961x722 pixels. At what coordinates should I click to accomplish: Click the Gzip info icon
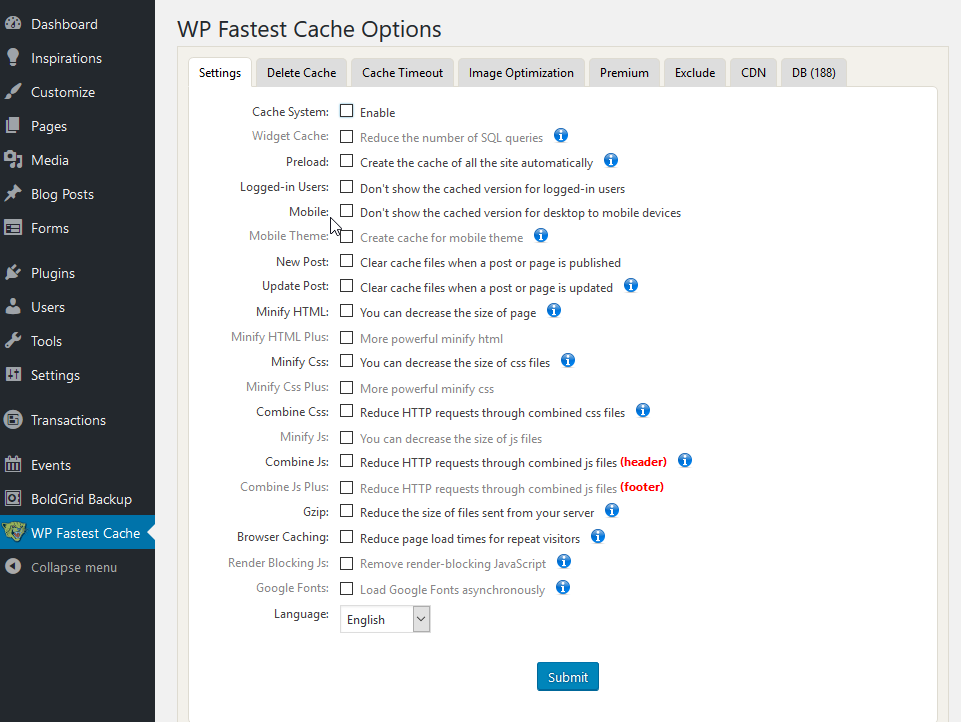[x=612, y=510]
